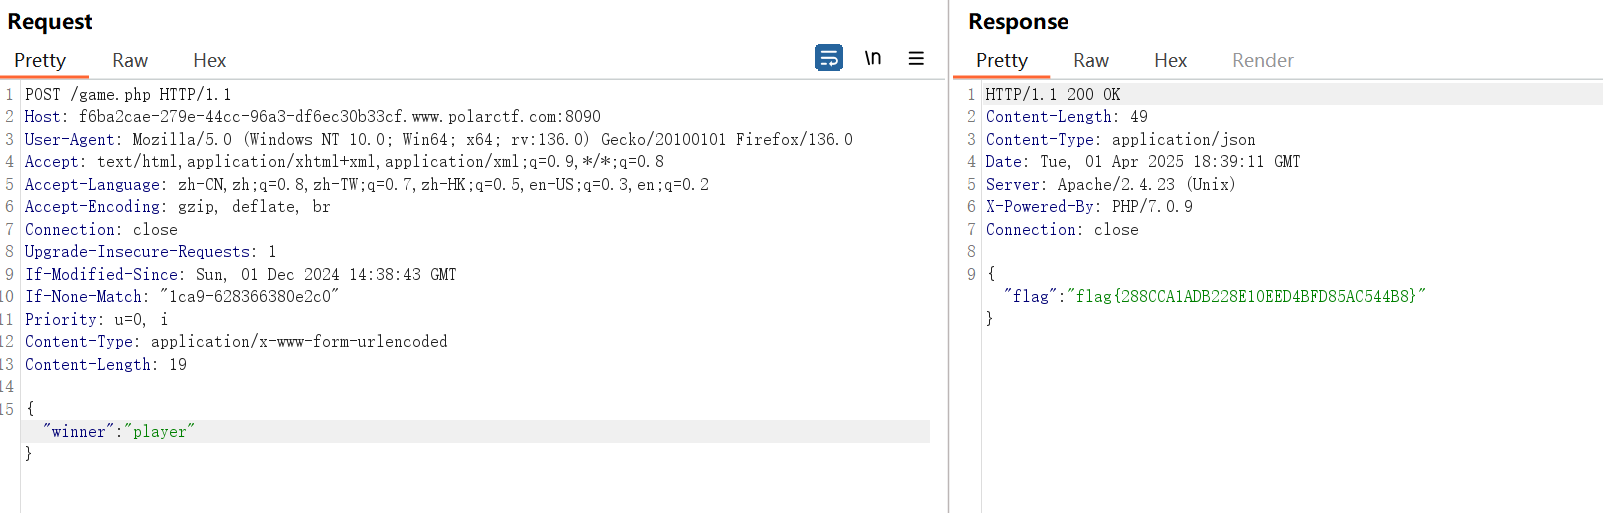
Task: Click the Server: Apache response header
Action: [x=1111, y=185]
